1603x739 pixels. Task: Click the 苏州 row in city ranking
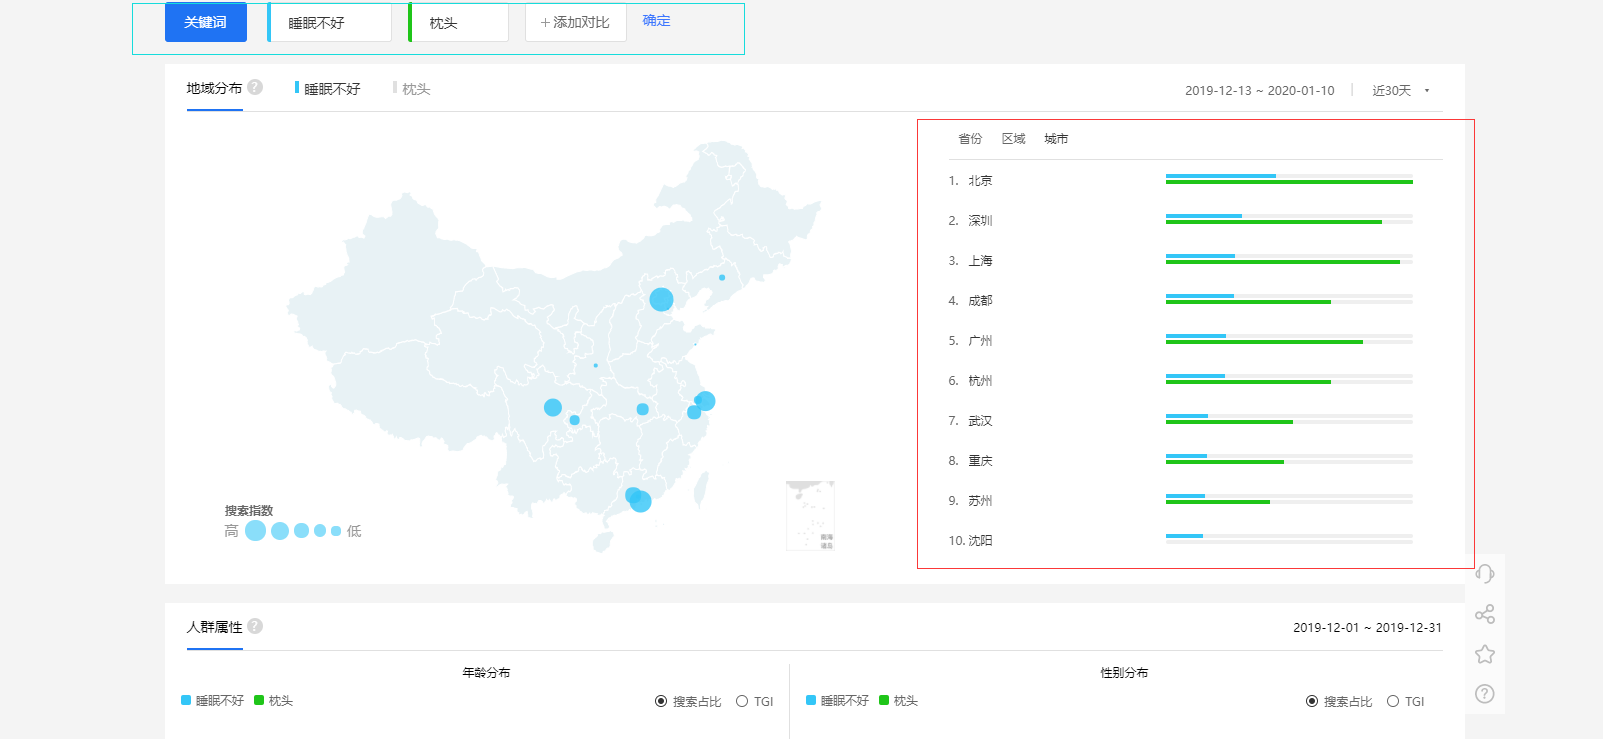pos(1195,501)
